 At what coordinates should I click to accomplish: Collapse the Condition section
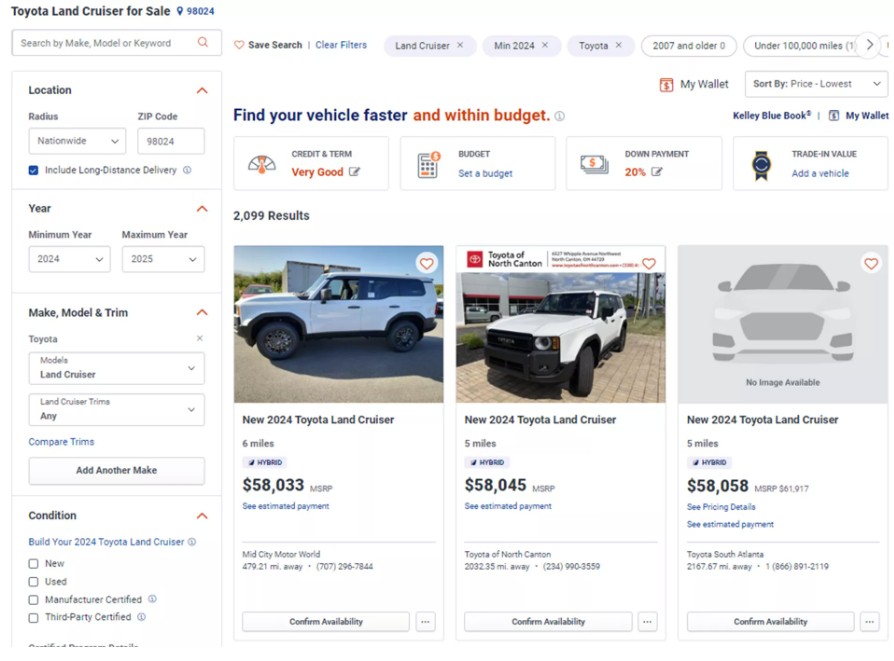tap(201, 515)
